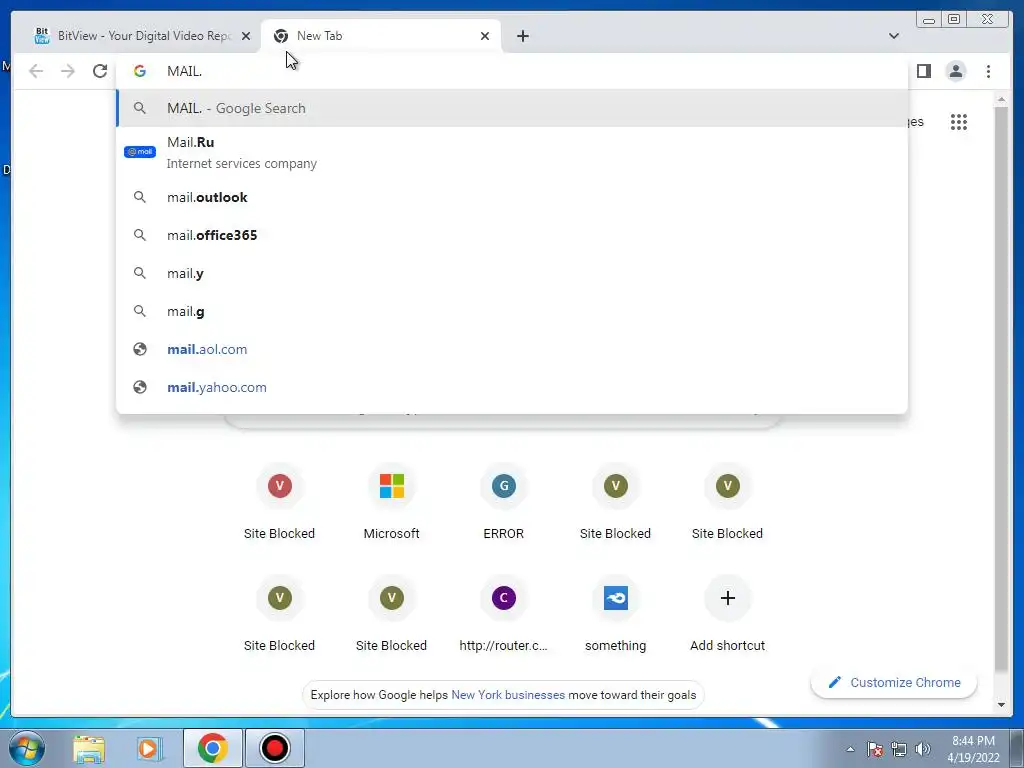Click the page vertical scrollbar thumb
The width and height of the screenshot is (1024, 768).
pos(1001,389)
